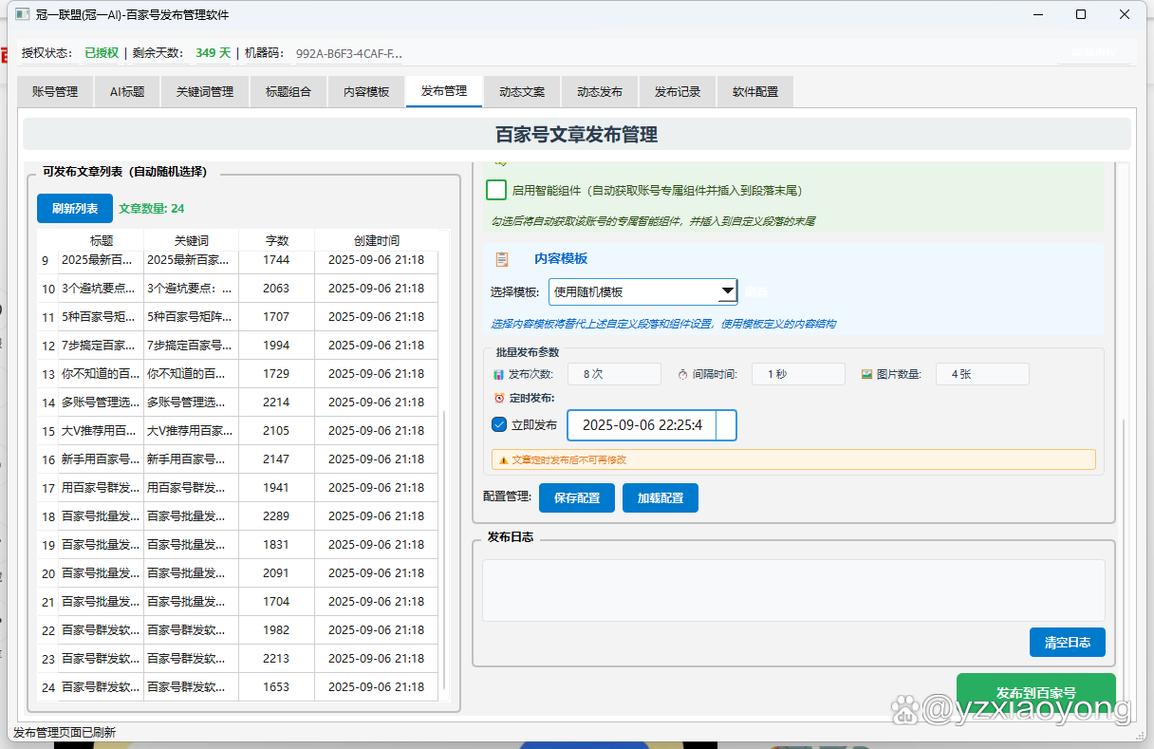Image resolution: width=1154 pixels, height=749 pixels.
Task: Click word count 1831 in row 19
Action: [x=276, y=544]
